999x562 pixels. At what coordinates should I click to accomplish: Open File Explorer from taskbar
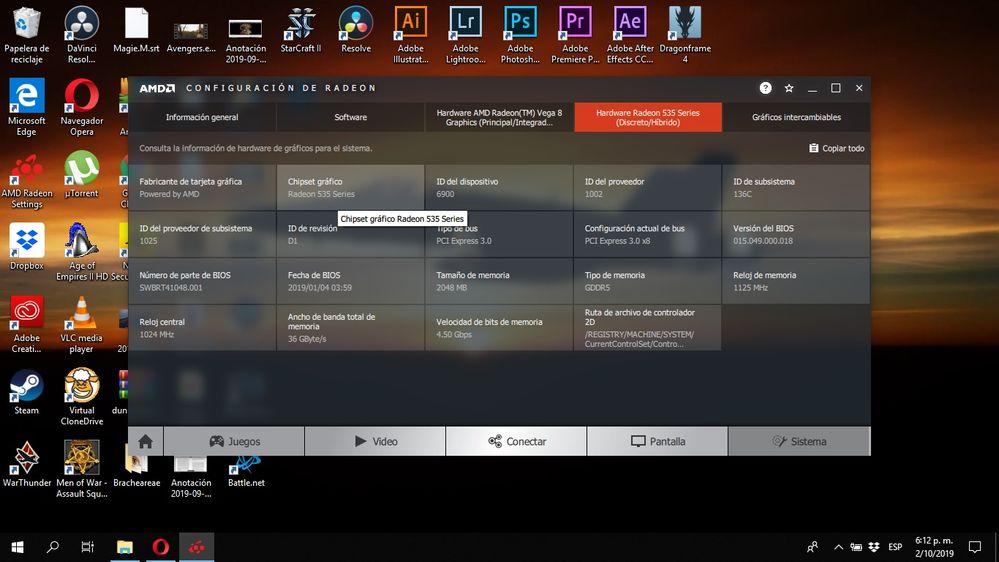[x=125, y=547]
